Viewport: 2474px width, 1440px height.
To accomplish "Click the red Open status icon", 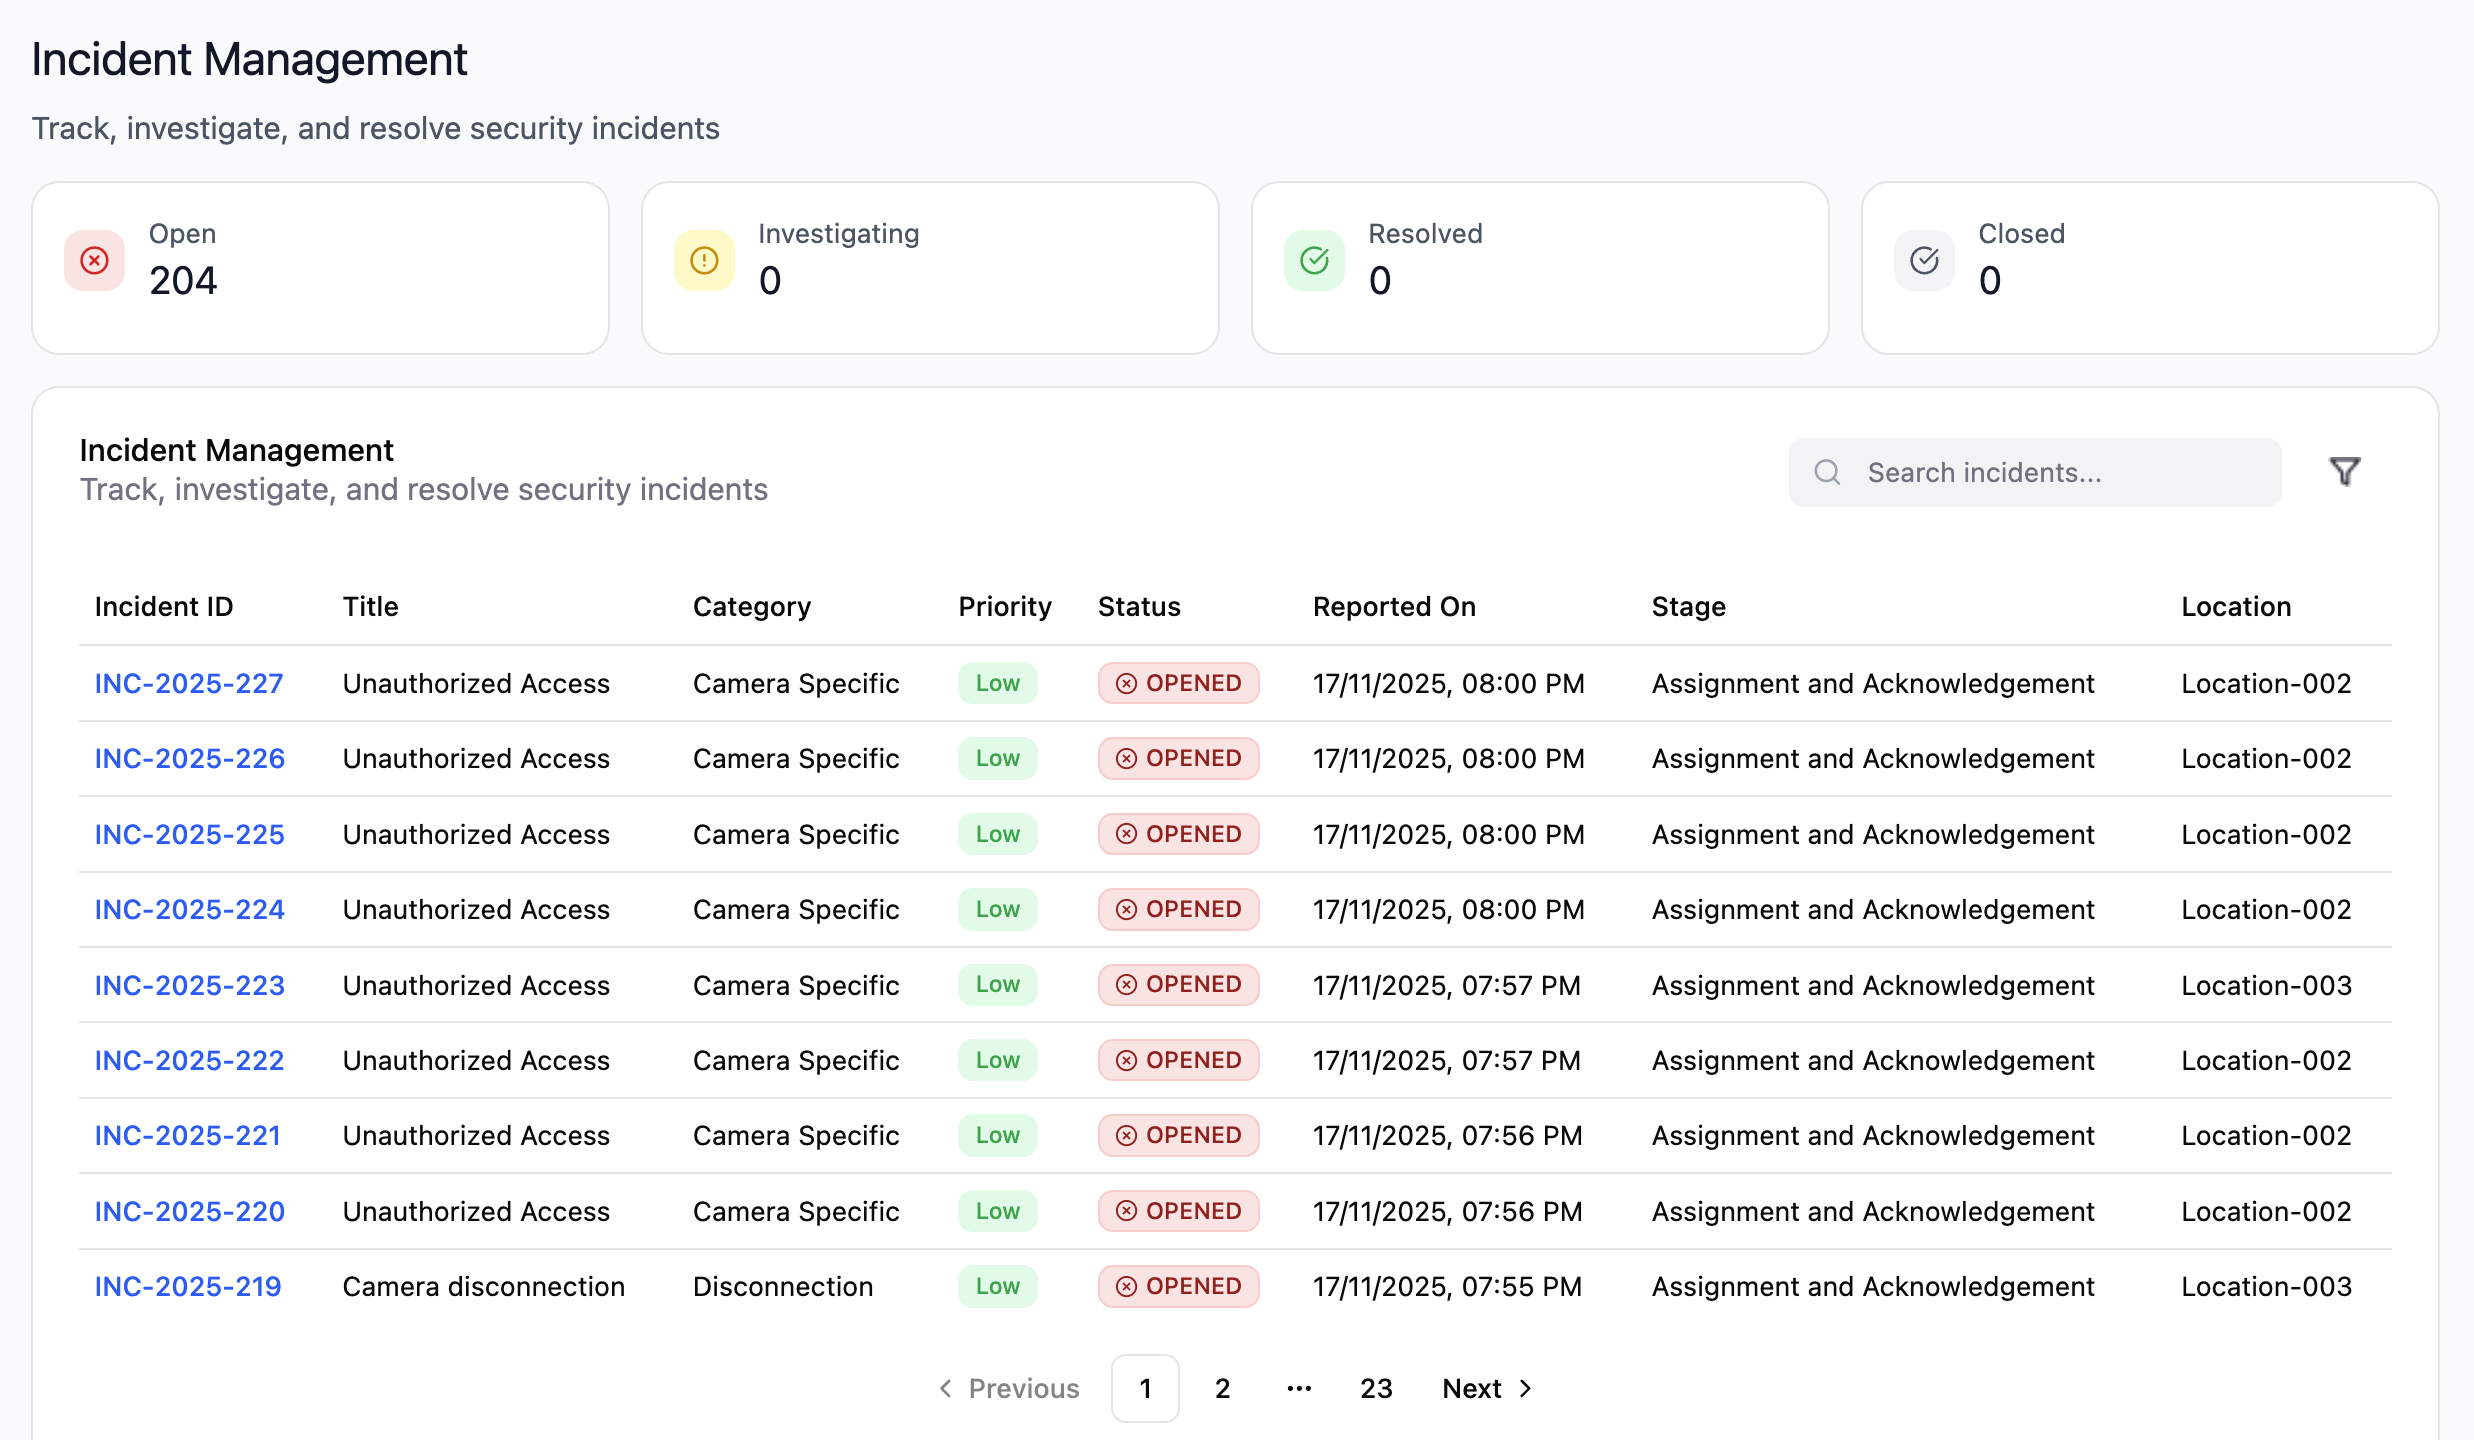I will coord(95,261).
